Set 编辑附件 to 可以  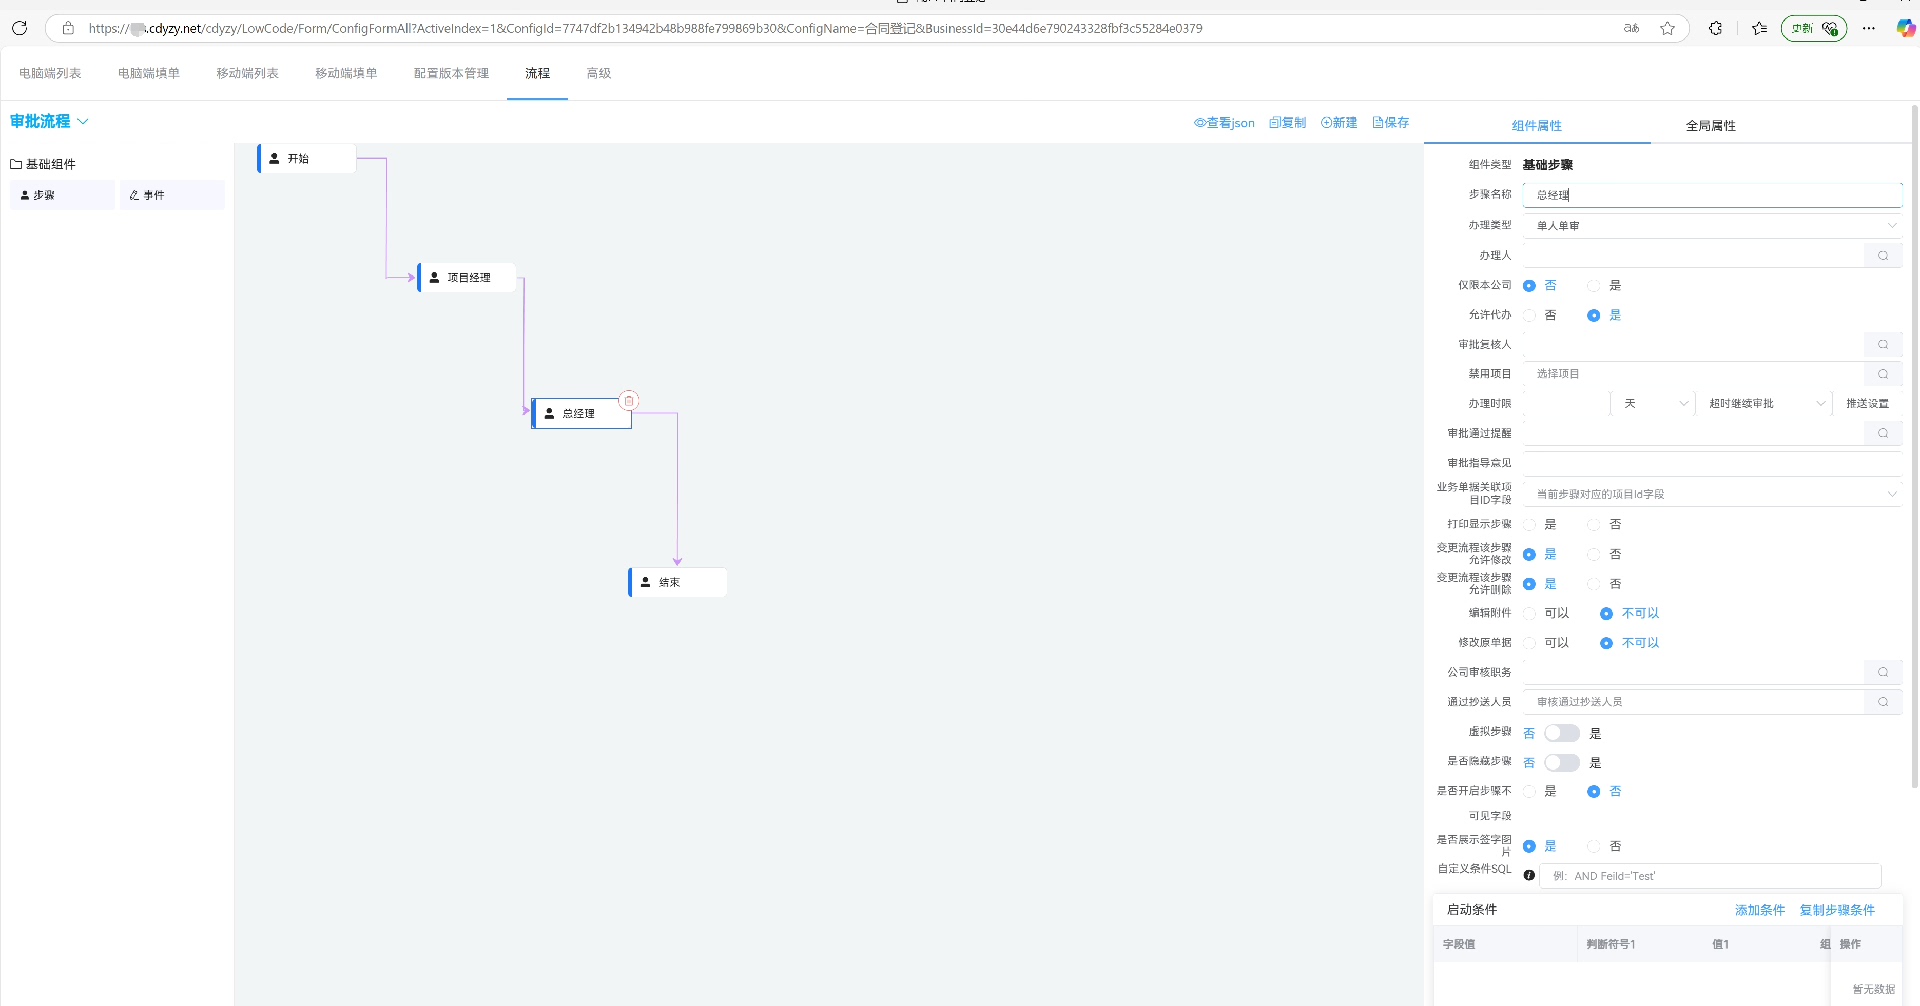tap(1530, 613)
